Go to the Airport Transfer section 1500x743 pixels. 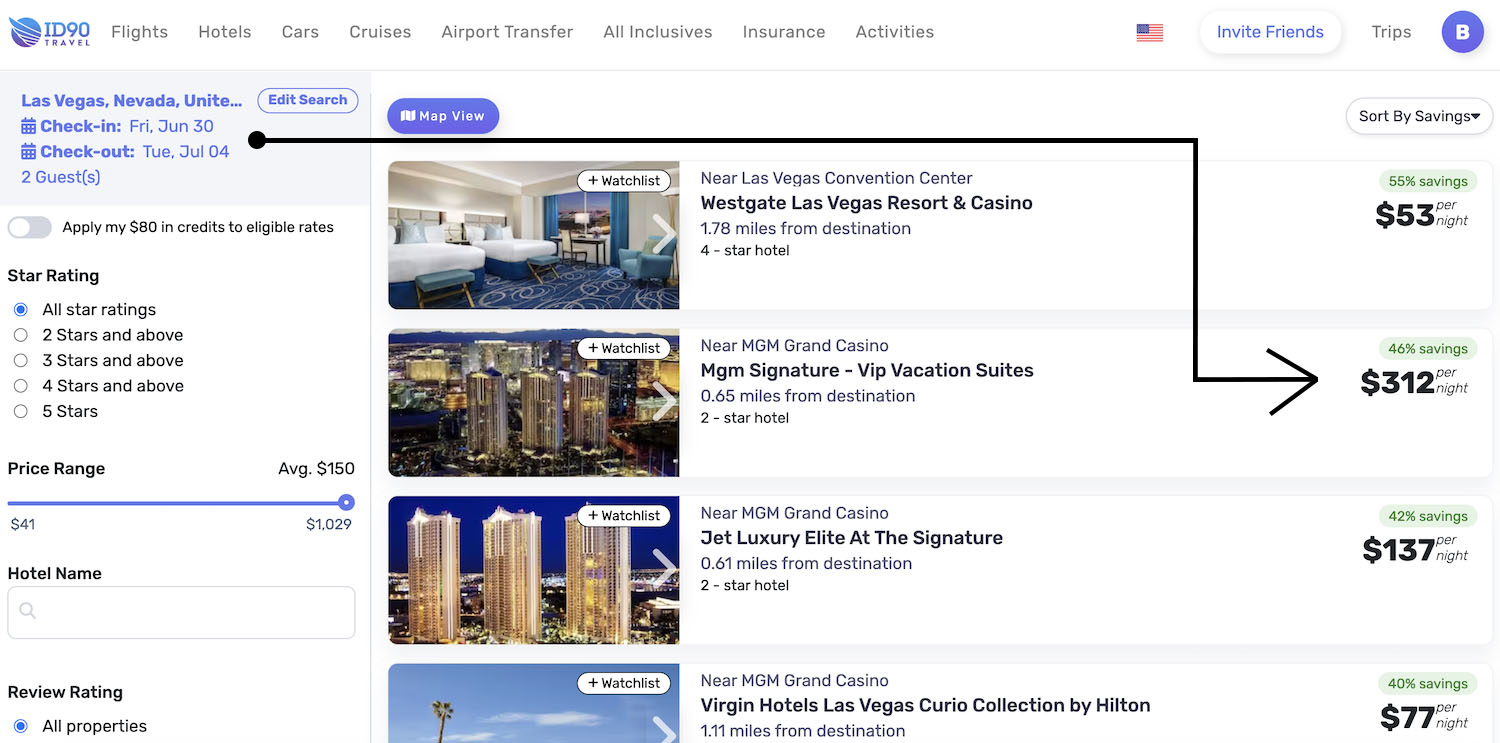click(507, 32)
